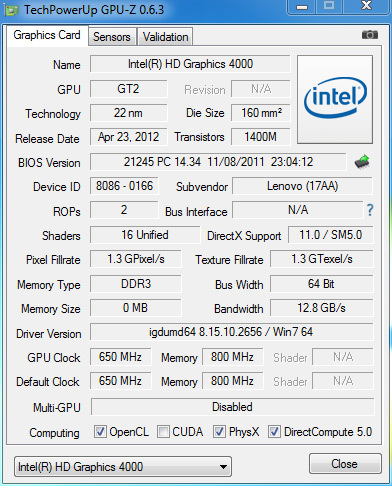Click the Driver Version field
This screenshot has height=486, width=392.
(231, 332)
